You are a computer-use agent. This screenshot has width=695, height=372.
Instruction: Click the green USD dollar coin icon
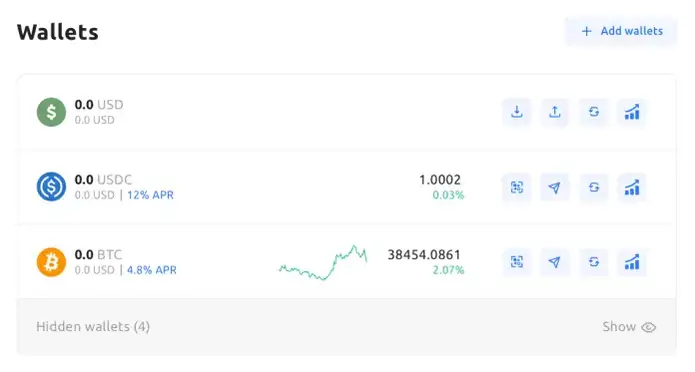pos(51,112)
